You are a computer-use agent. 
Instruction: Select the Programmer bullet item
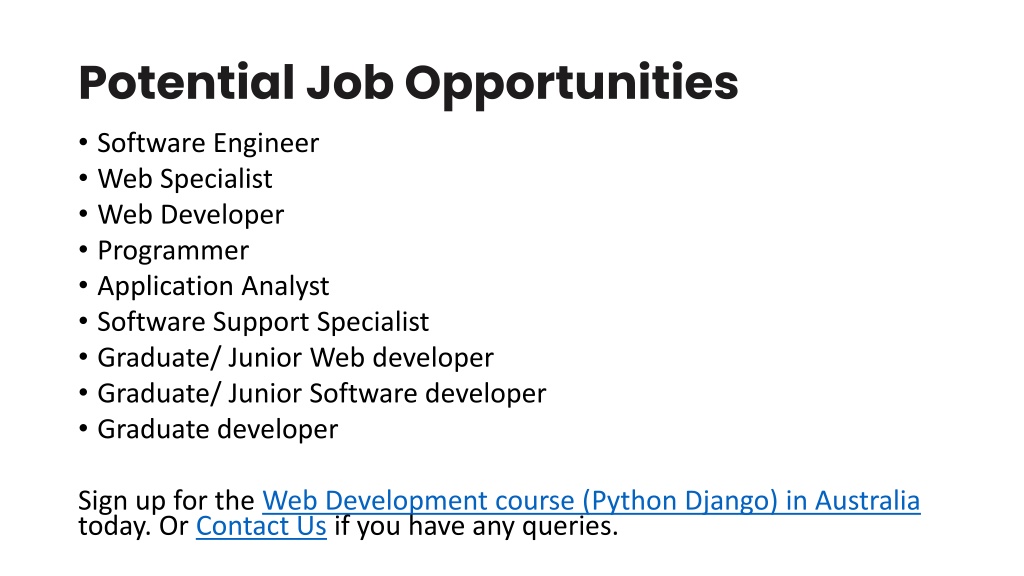173,251
